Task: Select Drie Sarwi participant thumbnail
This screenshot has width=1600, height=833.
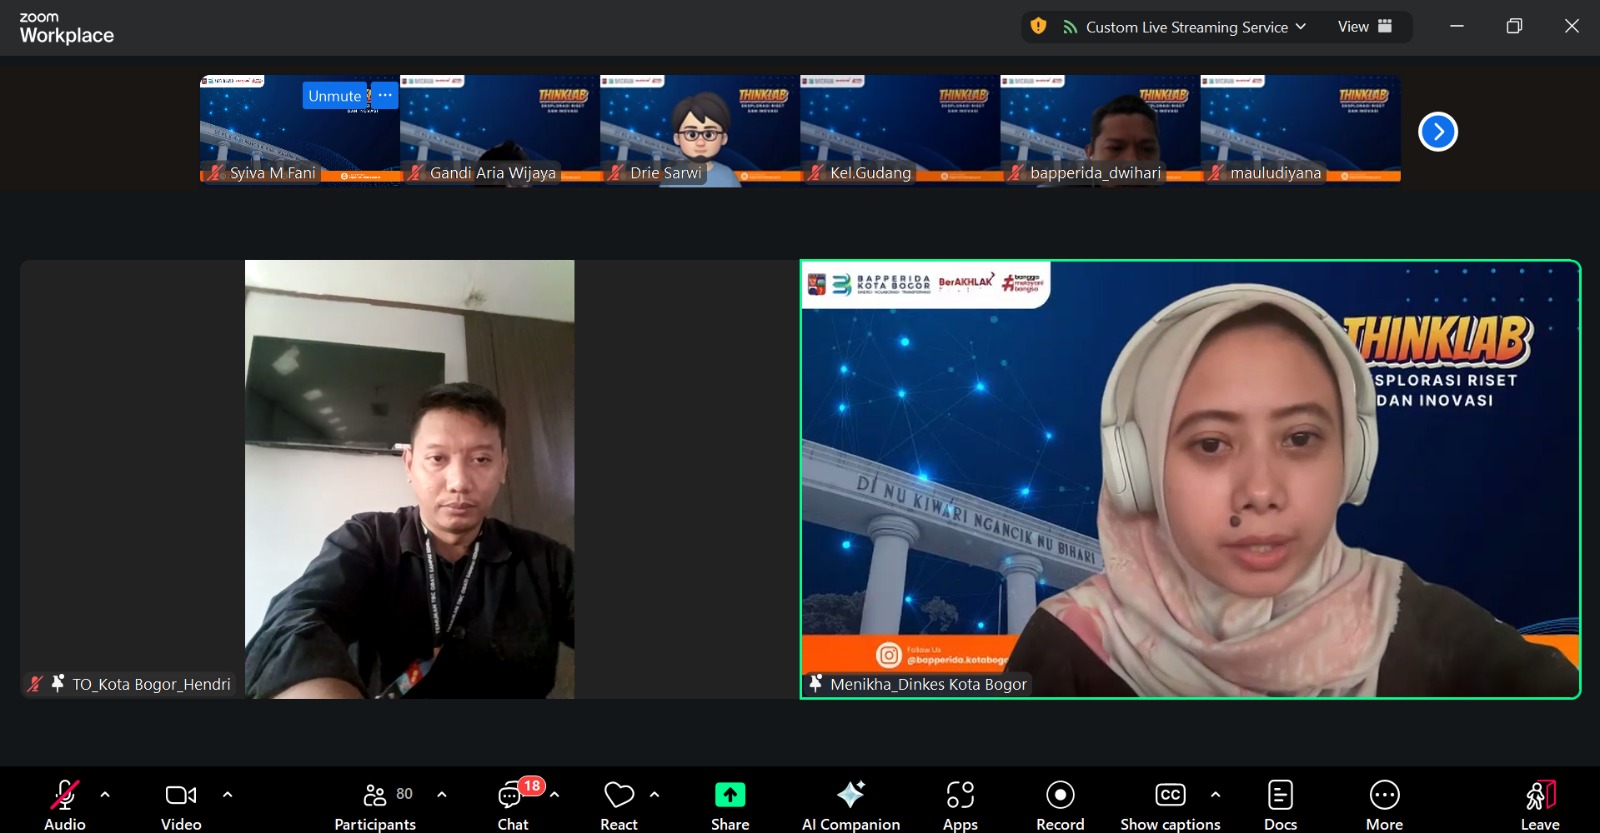Action: click(x=700, y=130)
